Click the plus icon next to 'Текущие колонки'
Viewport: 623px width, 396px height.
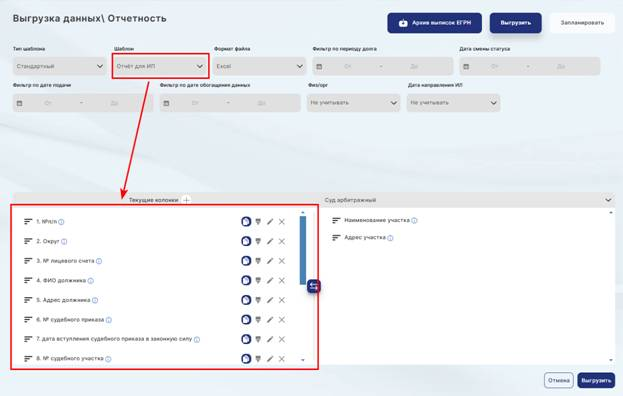coord(186,200)
